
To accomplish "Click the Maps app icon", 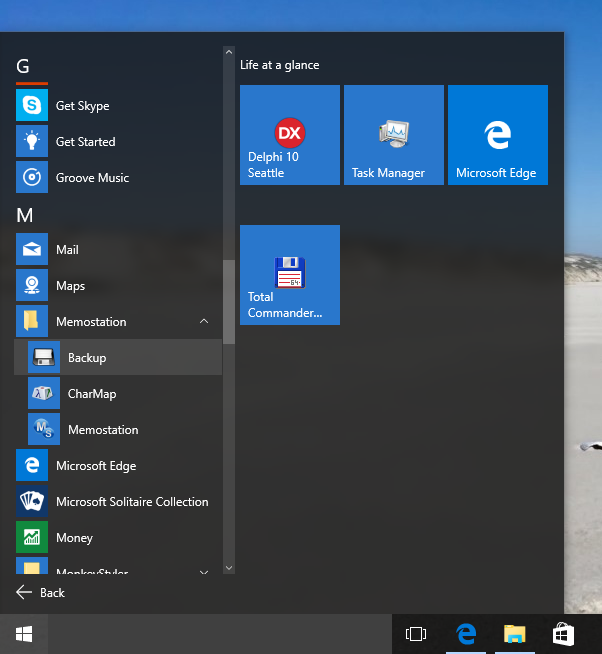I will click(x=32, y=285).
